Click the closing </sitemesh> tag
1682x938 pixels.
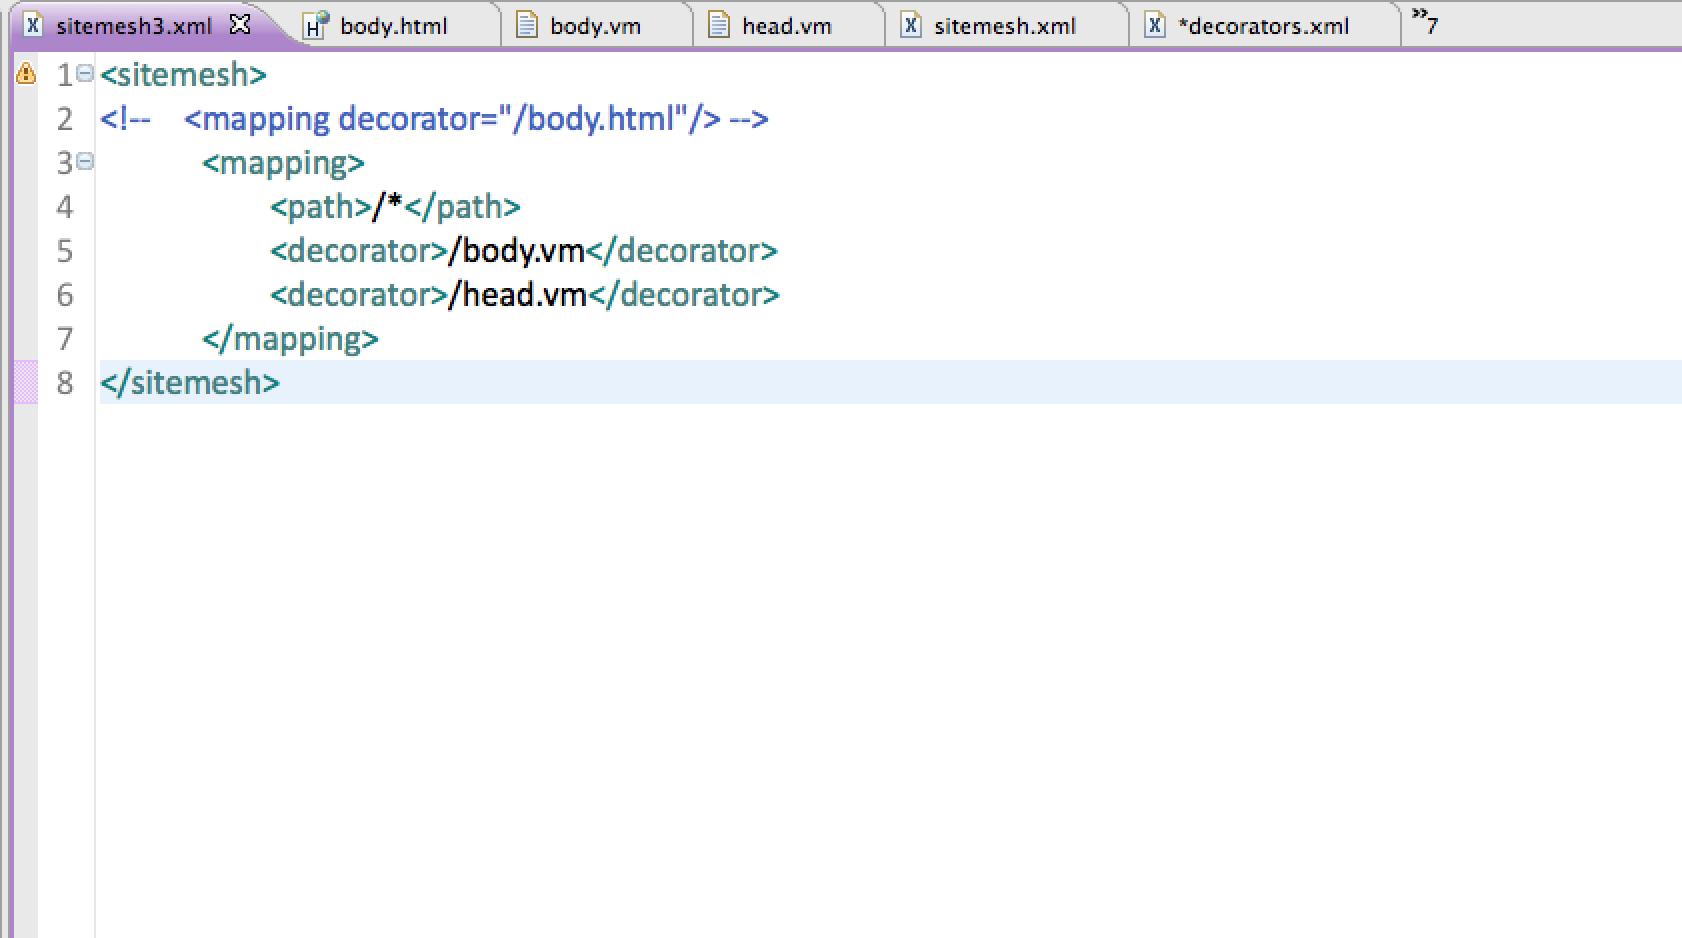[190, 383]
